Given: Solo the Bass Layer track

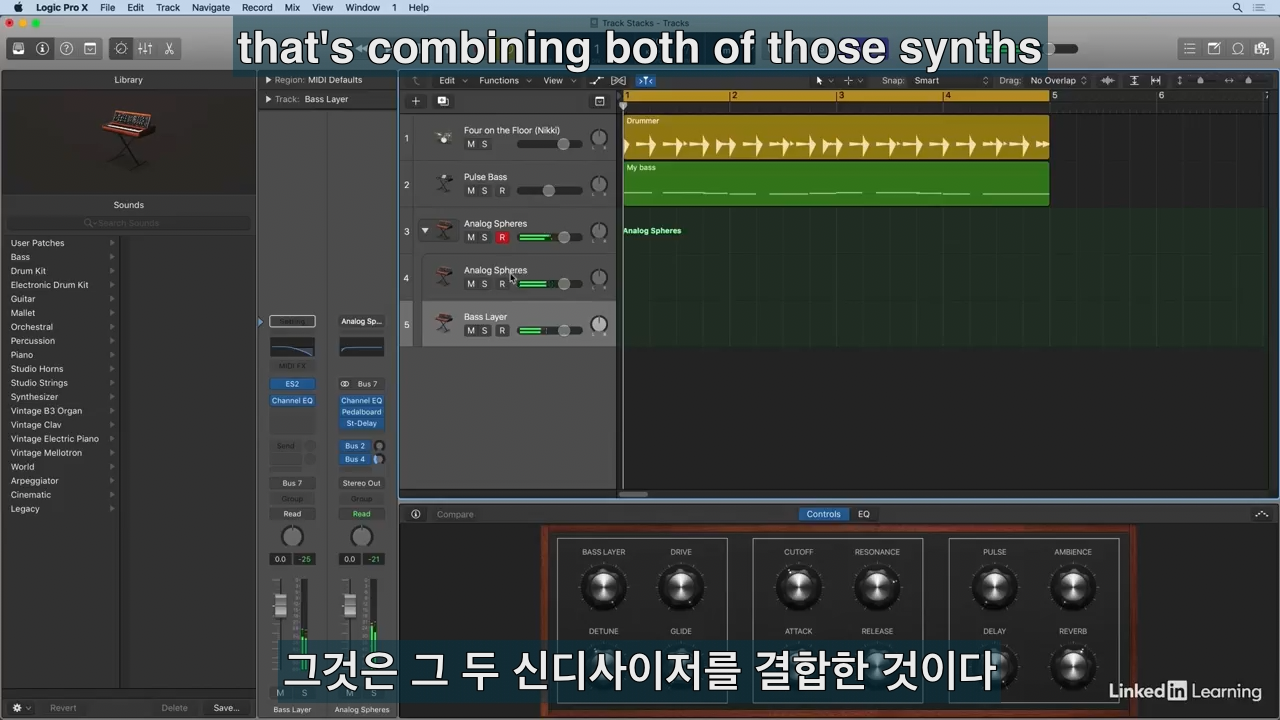Looking at the screenshot, I should tap(485, 331).
